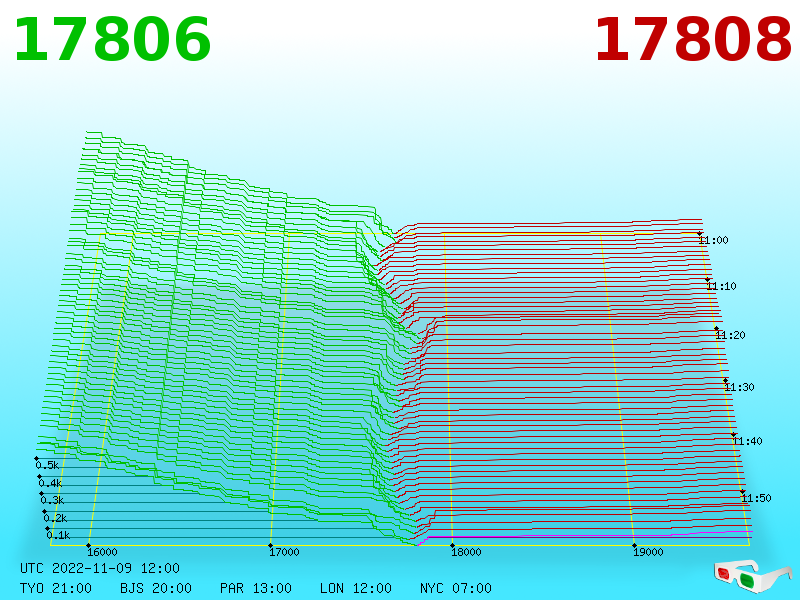Click the red ask price 17808

693,40
